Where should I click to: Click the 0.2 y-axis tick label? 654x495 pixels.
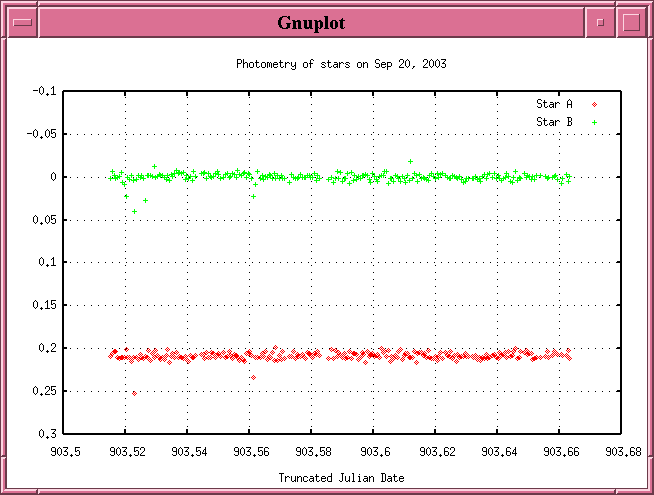pos(48,348)
